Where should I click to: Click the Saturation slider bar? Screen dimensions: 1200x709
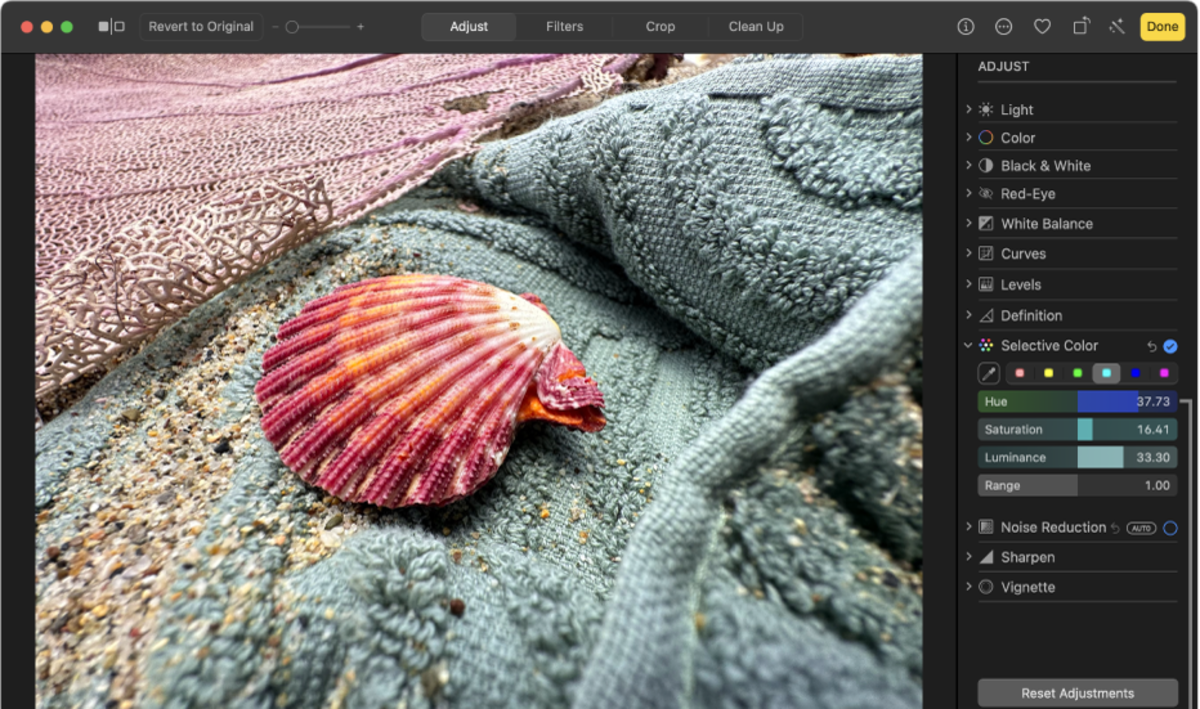point(1077,430)
